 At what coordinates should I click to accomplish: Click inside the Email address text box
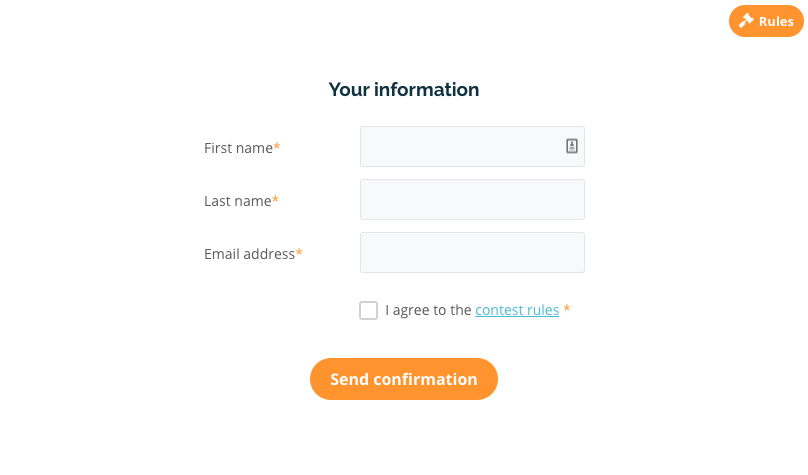472,252
